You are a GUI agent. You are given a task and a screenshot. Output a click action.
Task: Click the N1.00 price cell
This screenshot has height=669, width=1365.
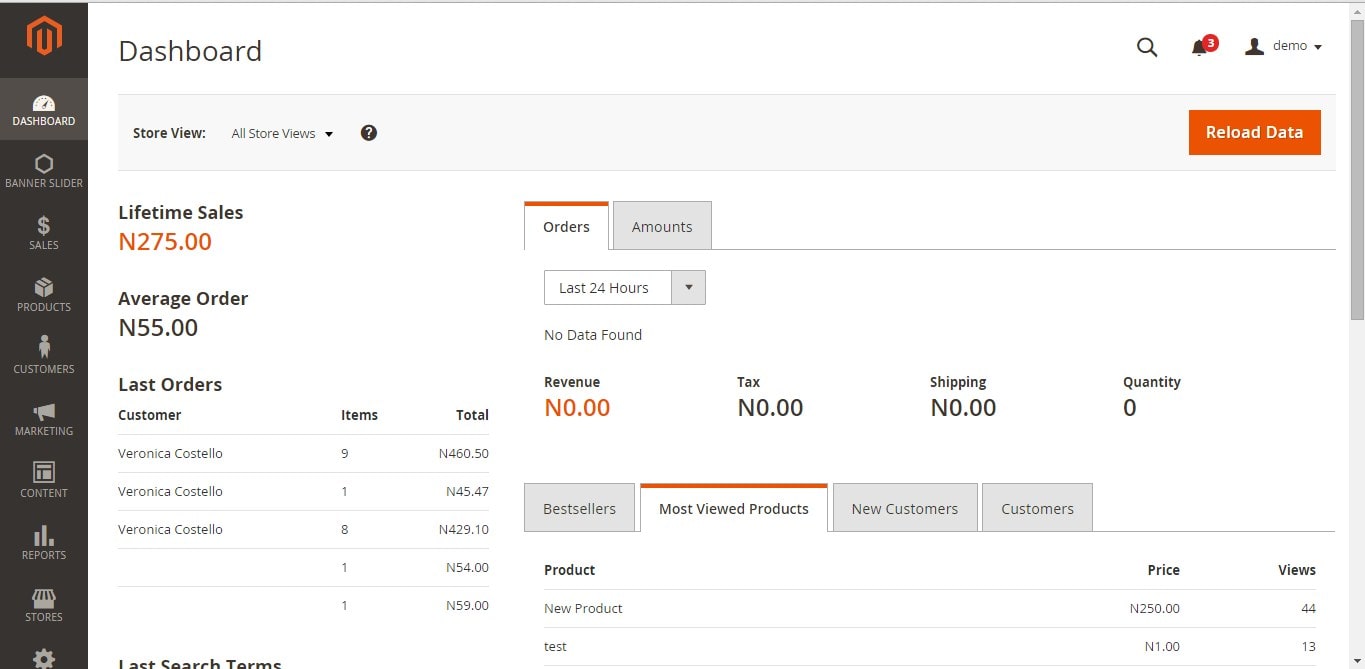pos(1162,646)
